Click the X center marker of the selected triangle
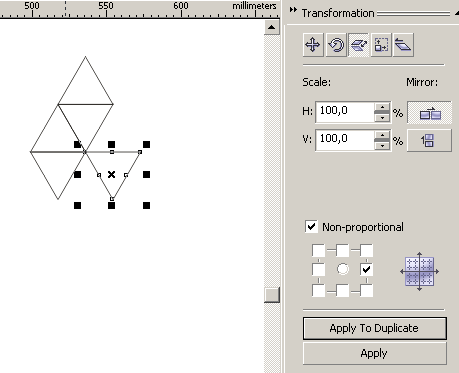The image size is (459, 373). pyautogui.click(x=112, y=175)
